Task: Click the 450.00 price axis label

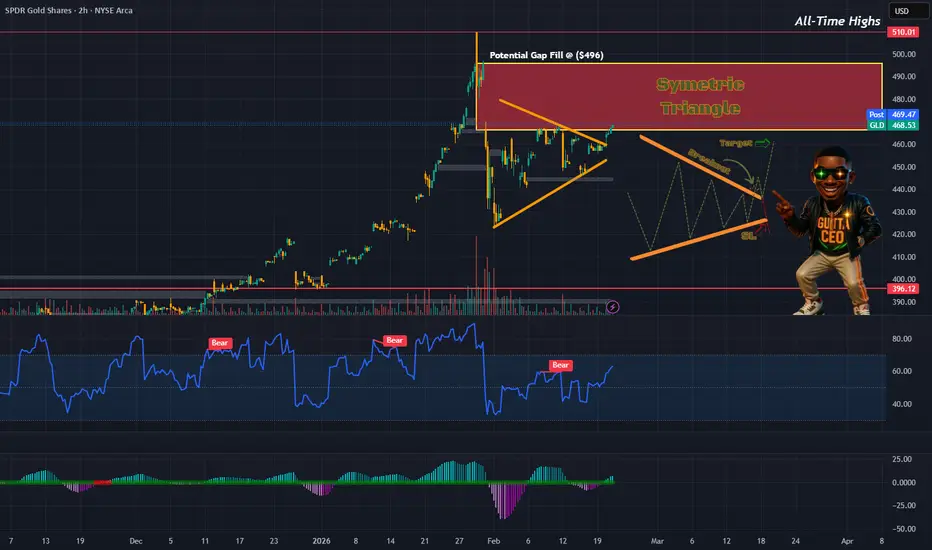Action: click(x=903, y=167)
